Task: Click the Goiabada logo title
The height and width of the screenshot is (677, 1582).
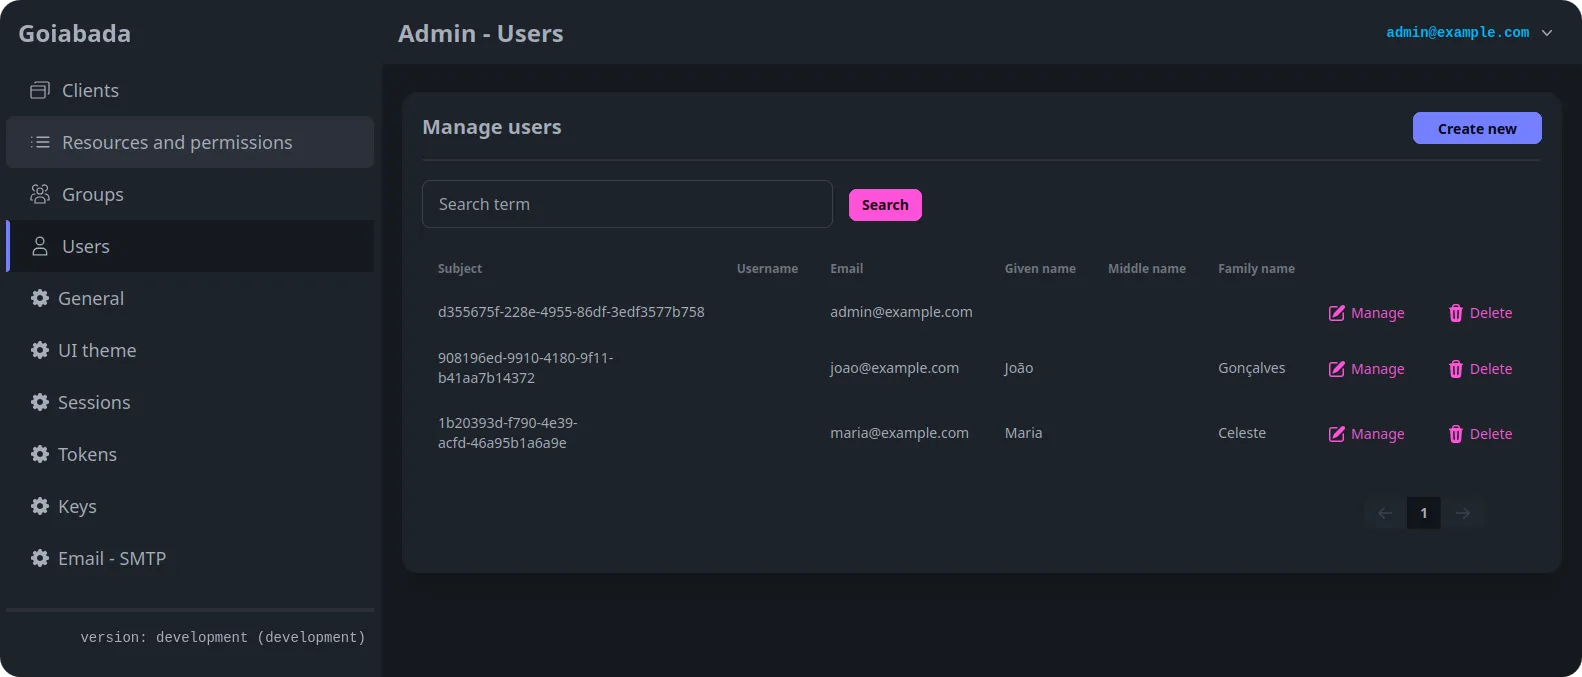Action: pyautogui.click(x=75, y=33)
